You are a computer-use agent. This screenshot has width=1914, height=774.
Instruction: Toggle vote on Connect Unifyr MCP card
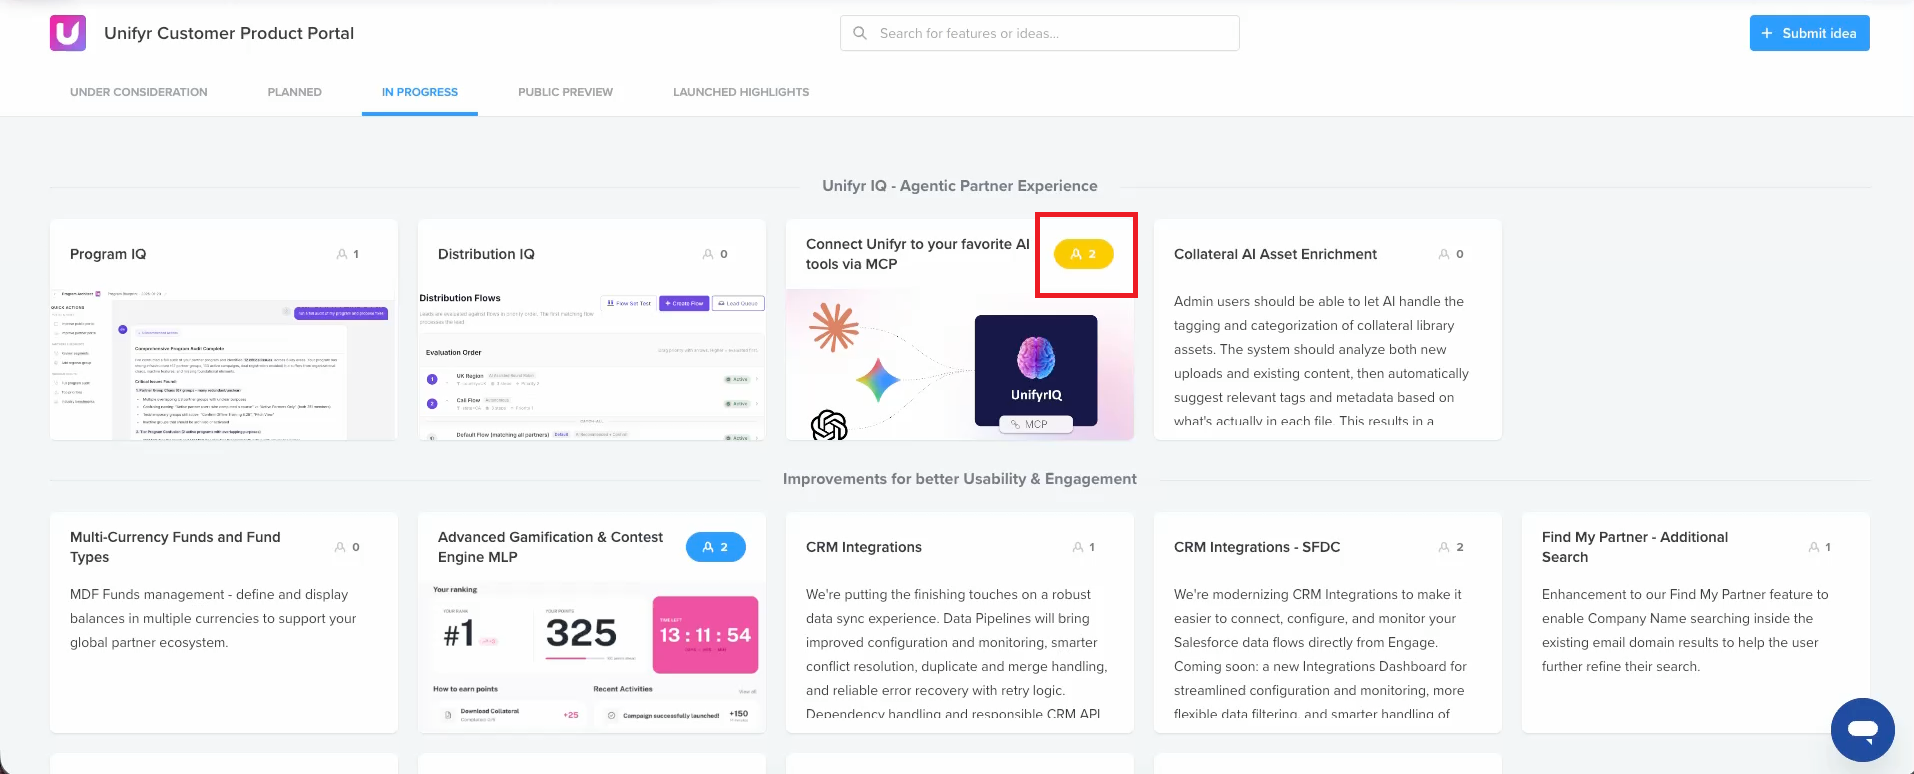[x=1084, y=254]
